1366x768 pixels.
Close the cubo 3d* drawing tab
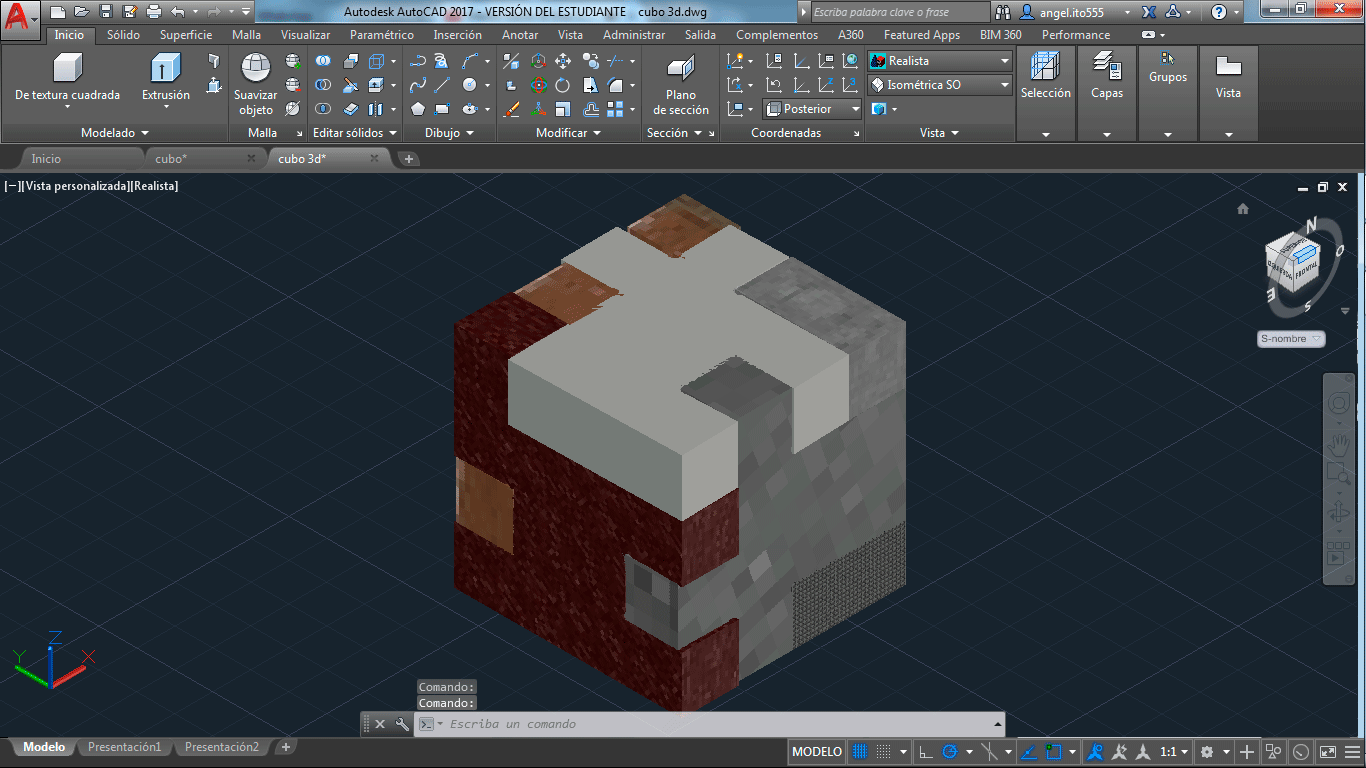point(375,158)
